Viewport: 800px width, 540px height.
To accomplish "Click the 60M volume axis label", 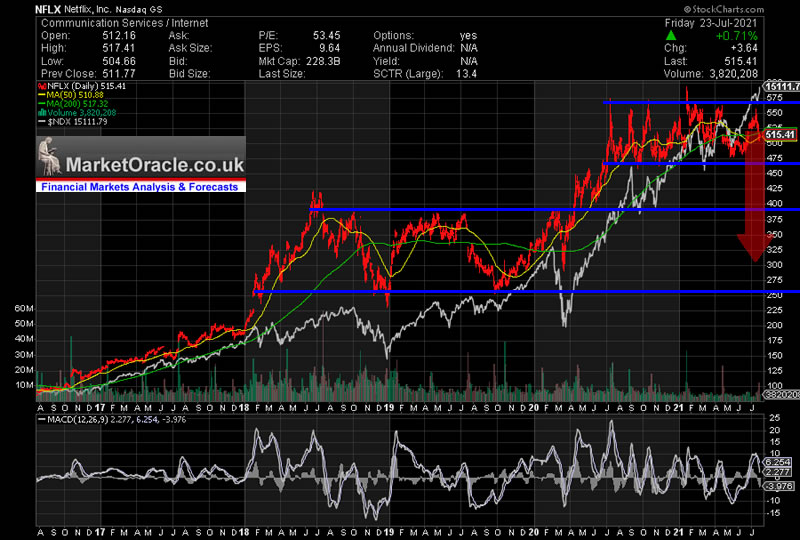I will click(24, 309).
